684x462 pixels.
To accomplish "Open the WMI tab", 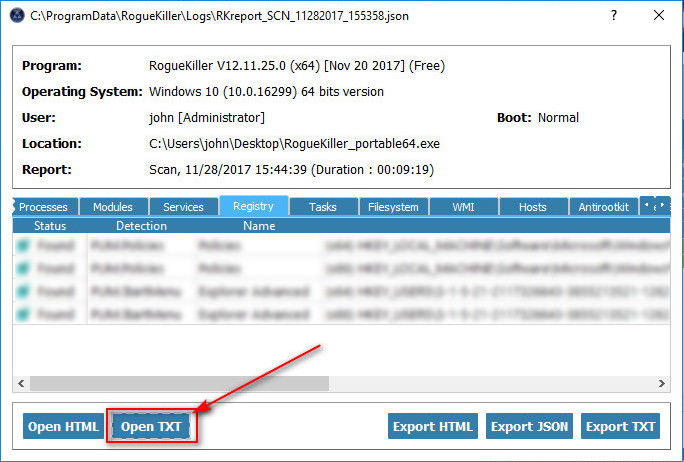I will point(463,207).
